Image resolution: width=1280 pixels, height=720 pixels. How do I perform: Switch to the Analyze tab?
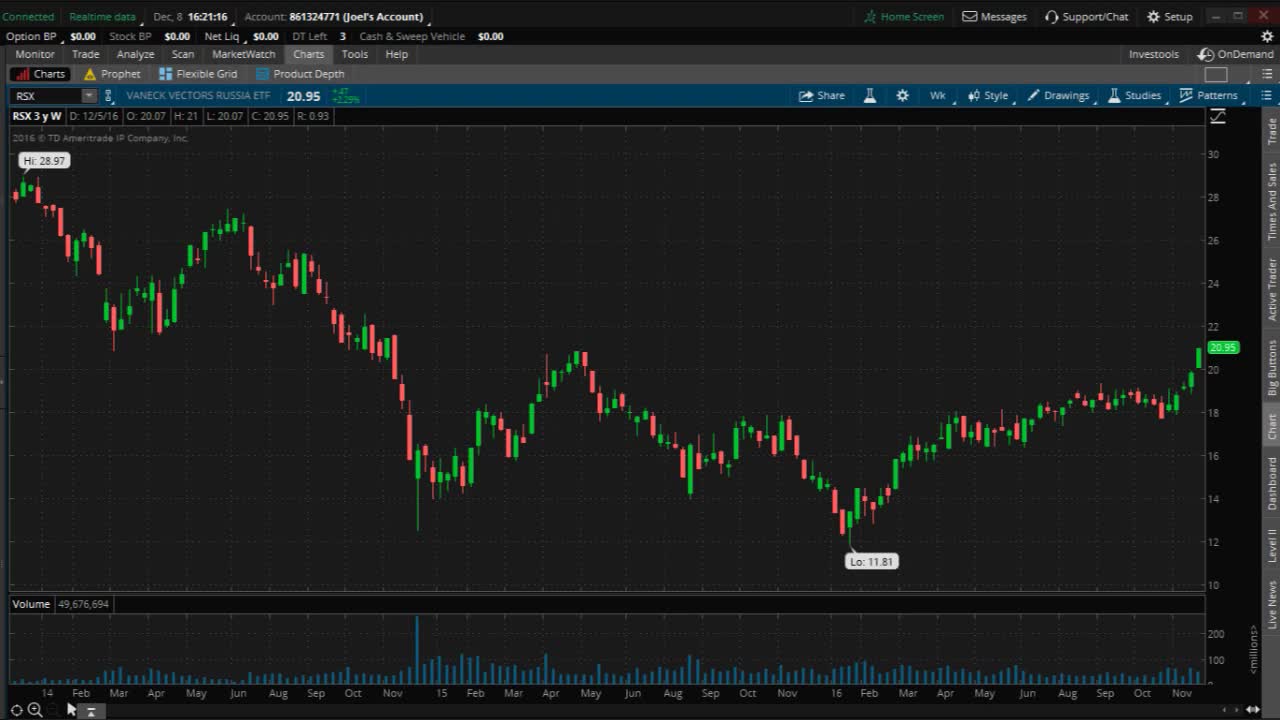pos(135,54)
